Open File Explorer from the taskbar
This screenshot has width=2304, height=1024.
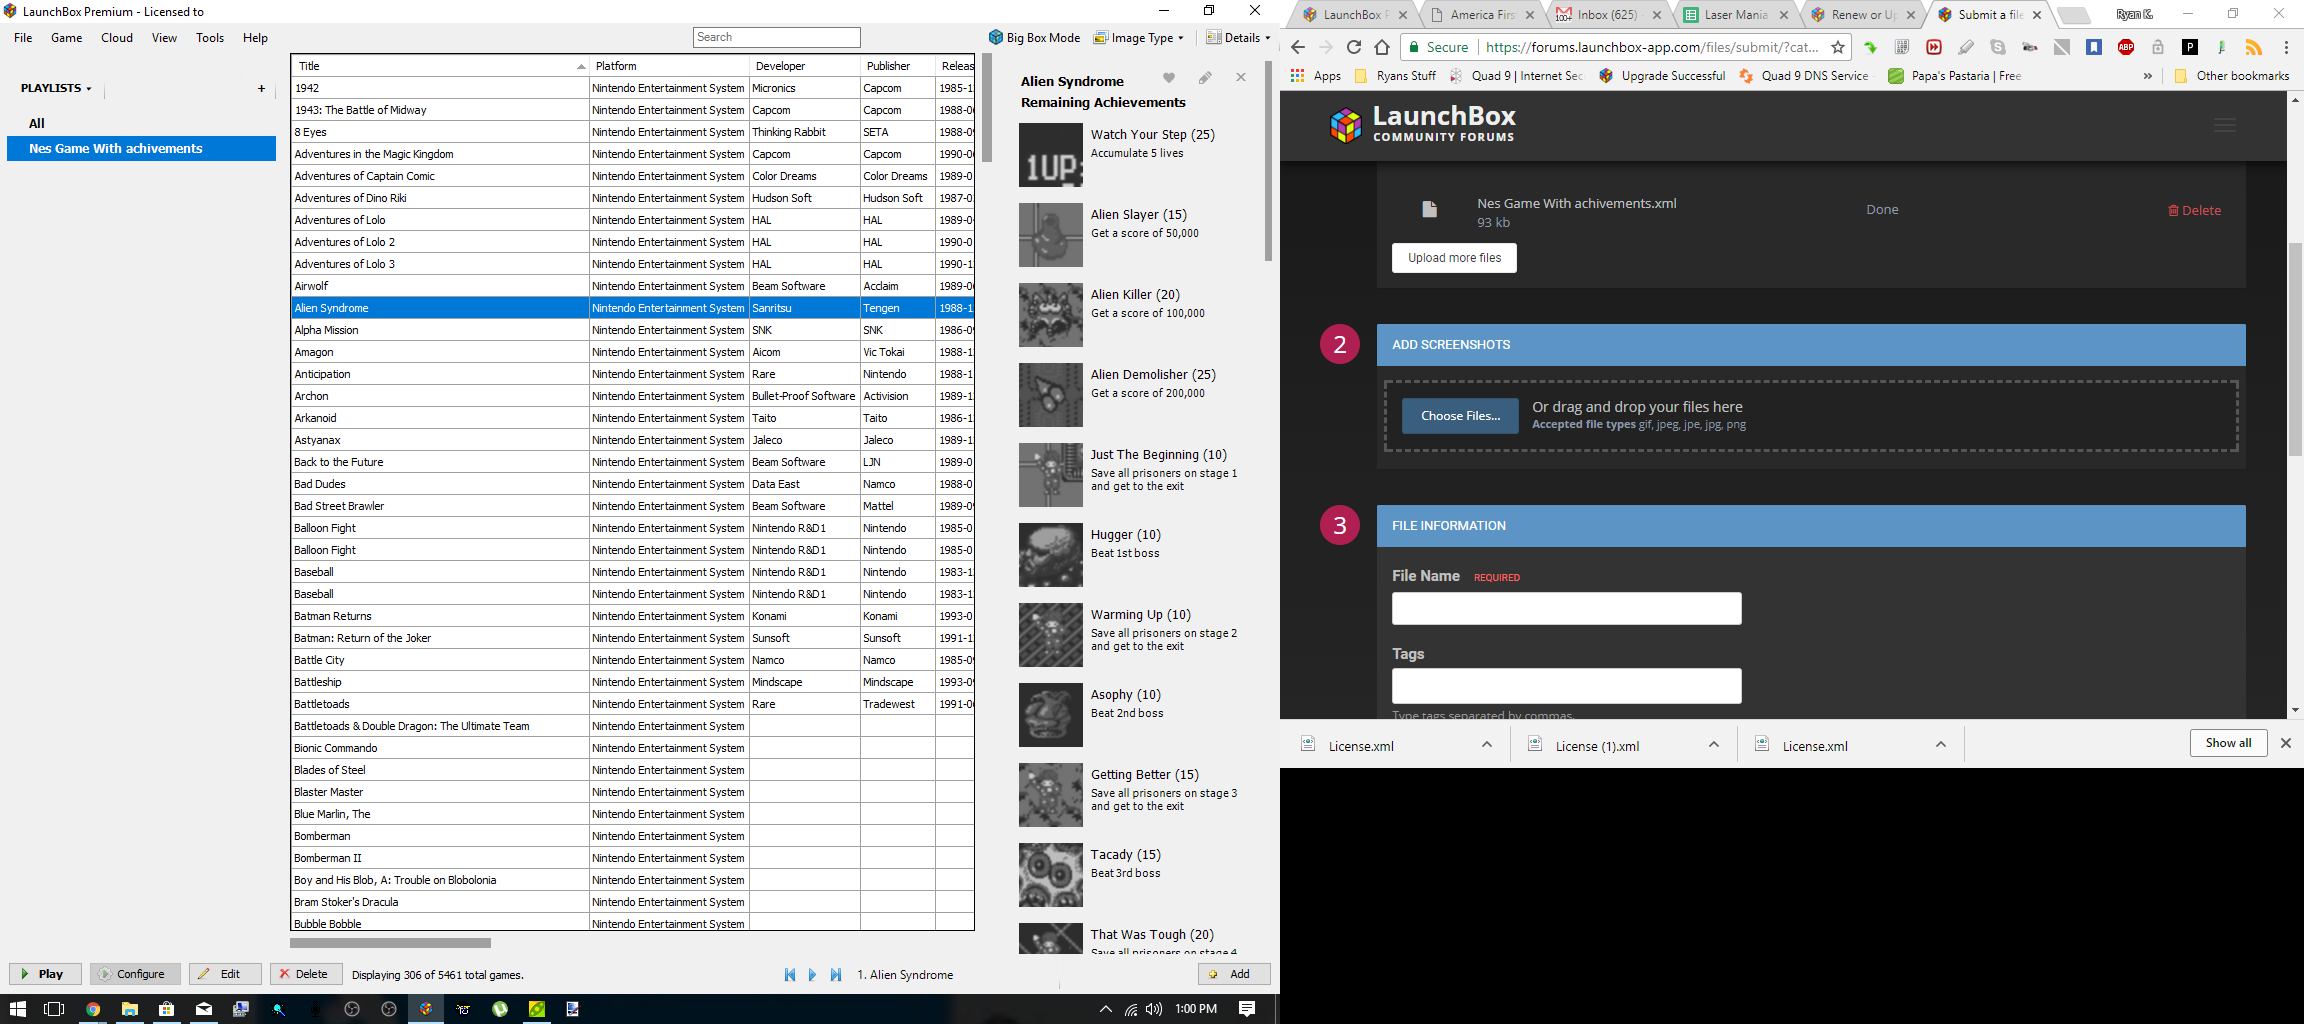coord(129,1009)
